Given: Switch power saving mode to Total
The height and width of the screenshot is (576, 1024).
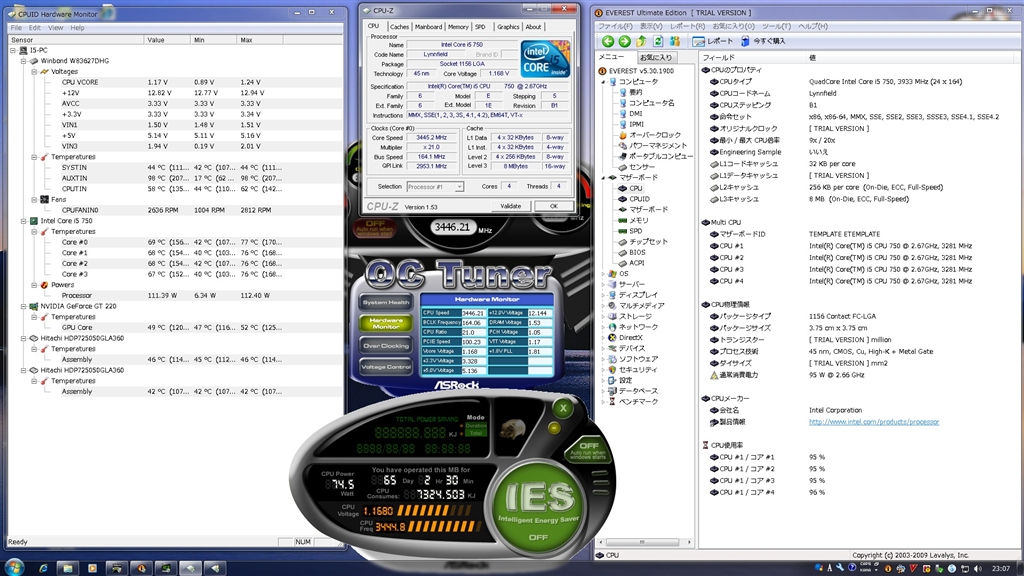Looking at the screenshot, I should click(476, 432).
